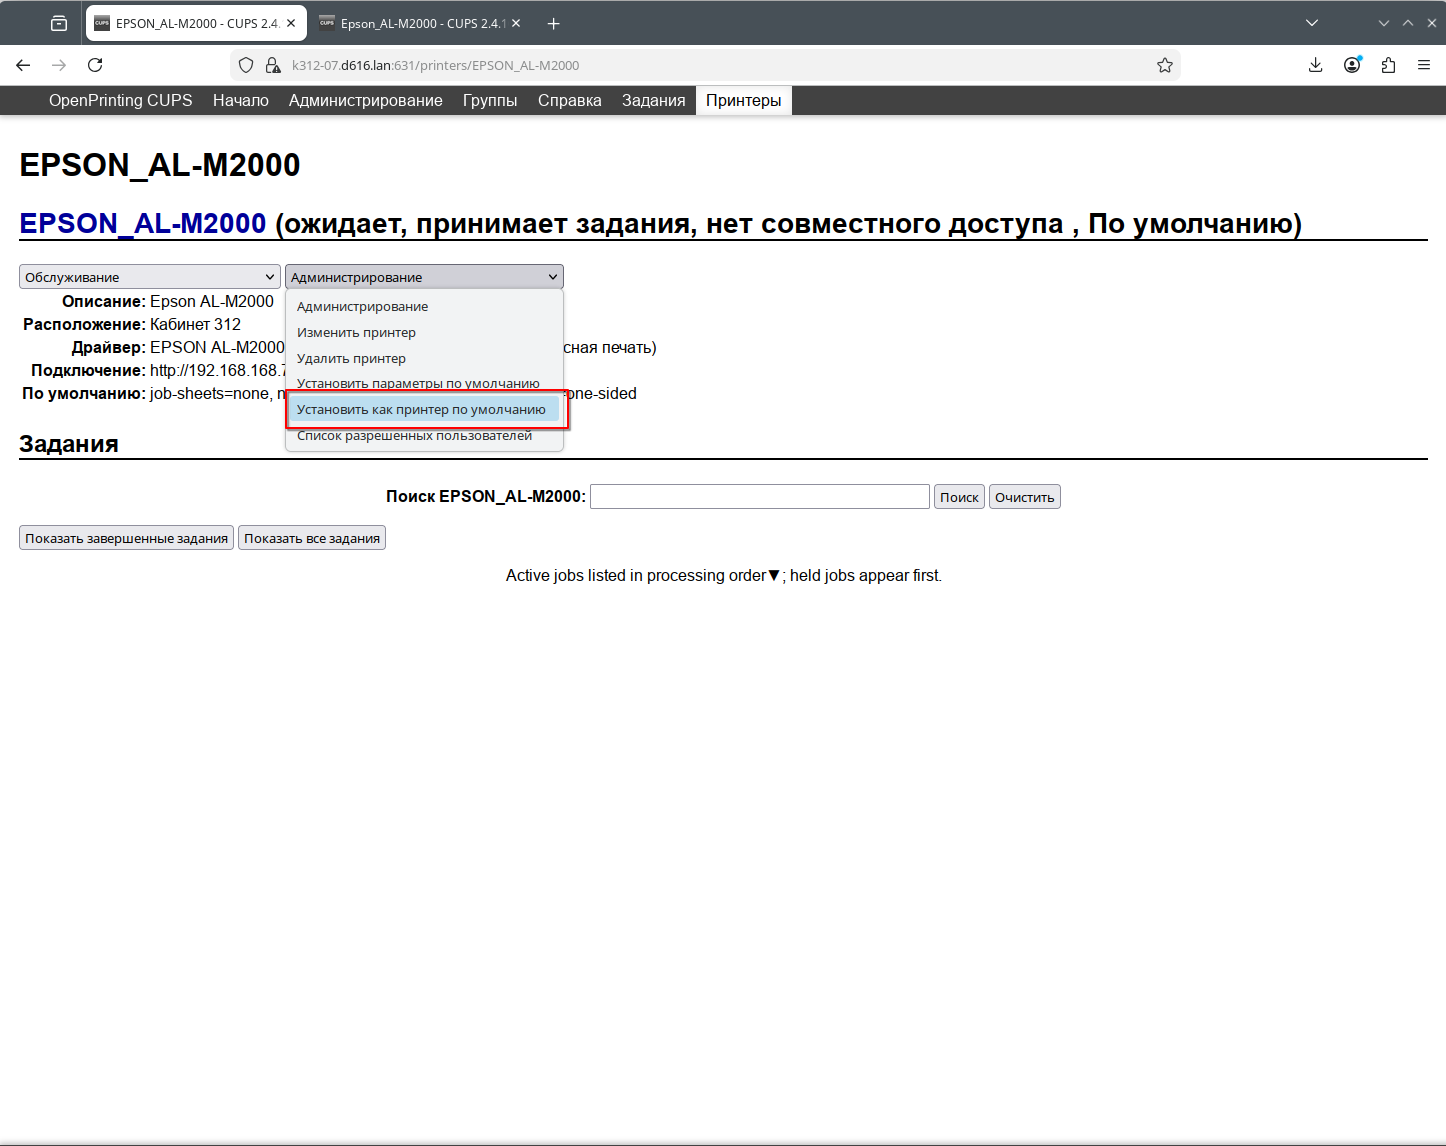1446x1146 pixels.
Task: Click the Поиск EPSON_AL-M2000 search field
Action: [759, 497]
